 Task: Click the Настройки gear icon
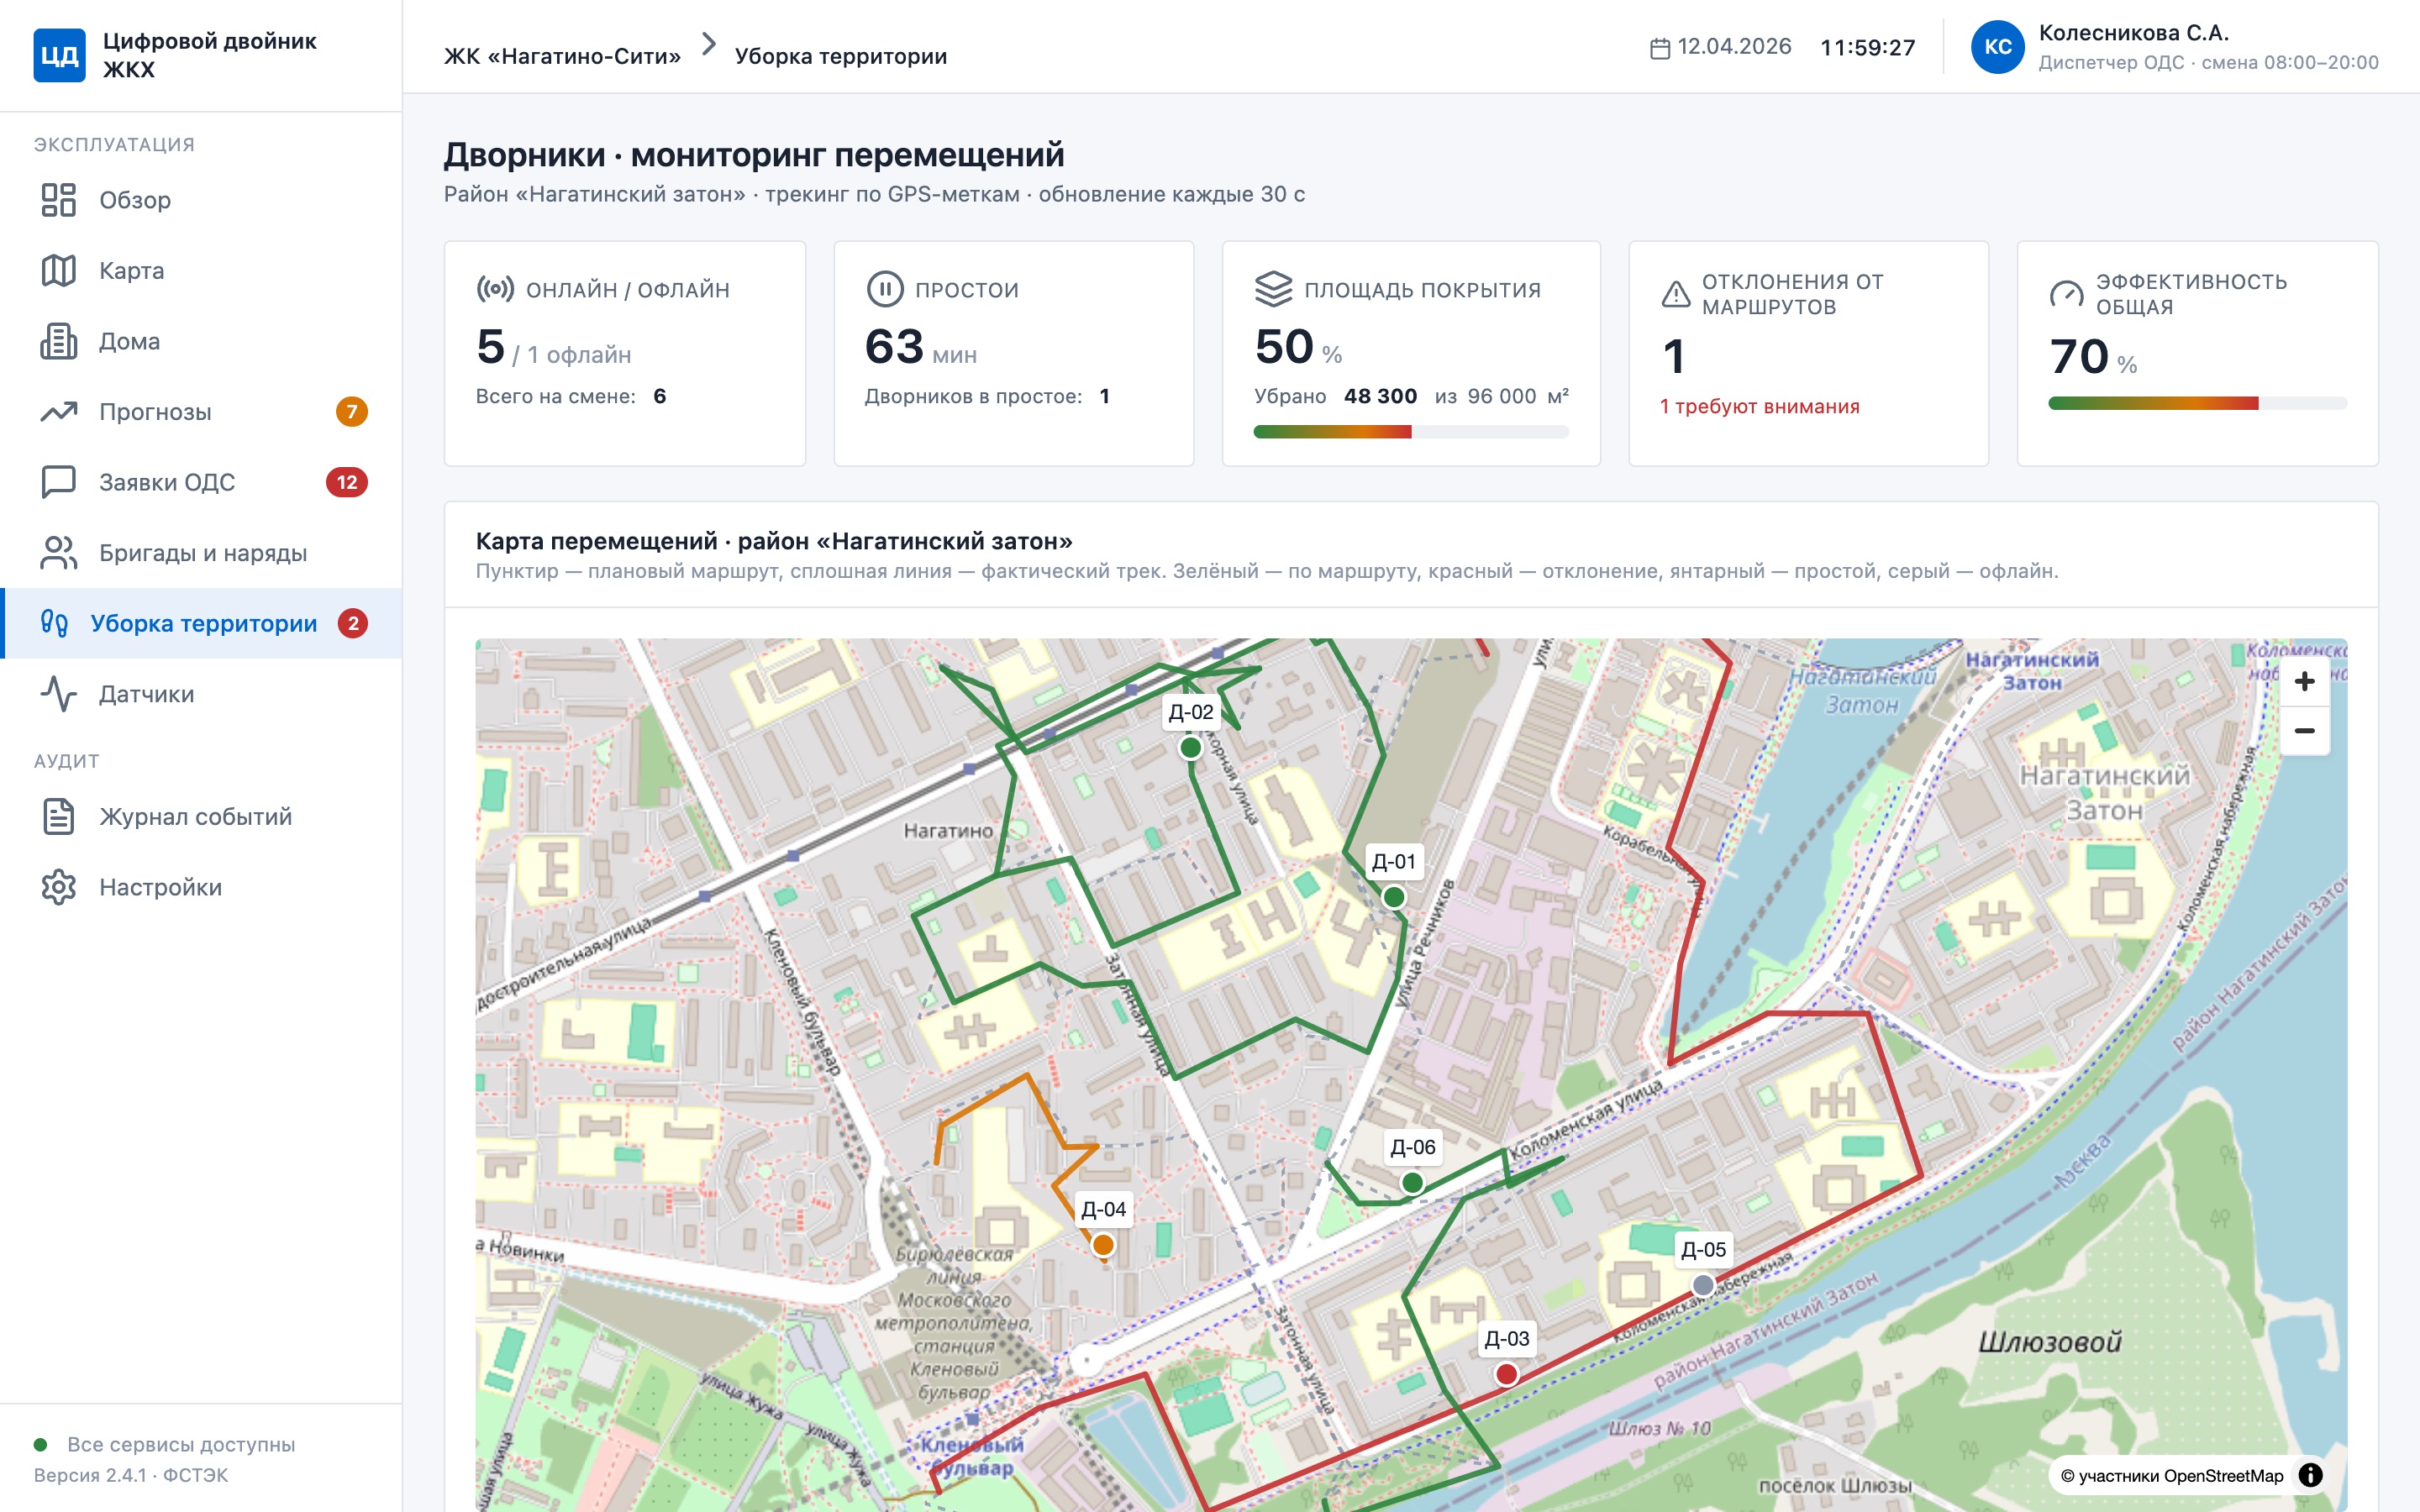click(59, 887)
